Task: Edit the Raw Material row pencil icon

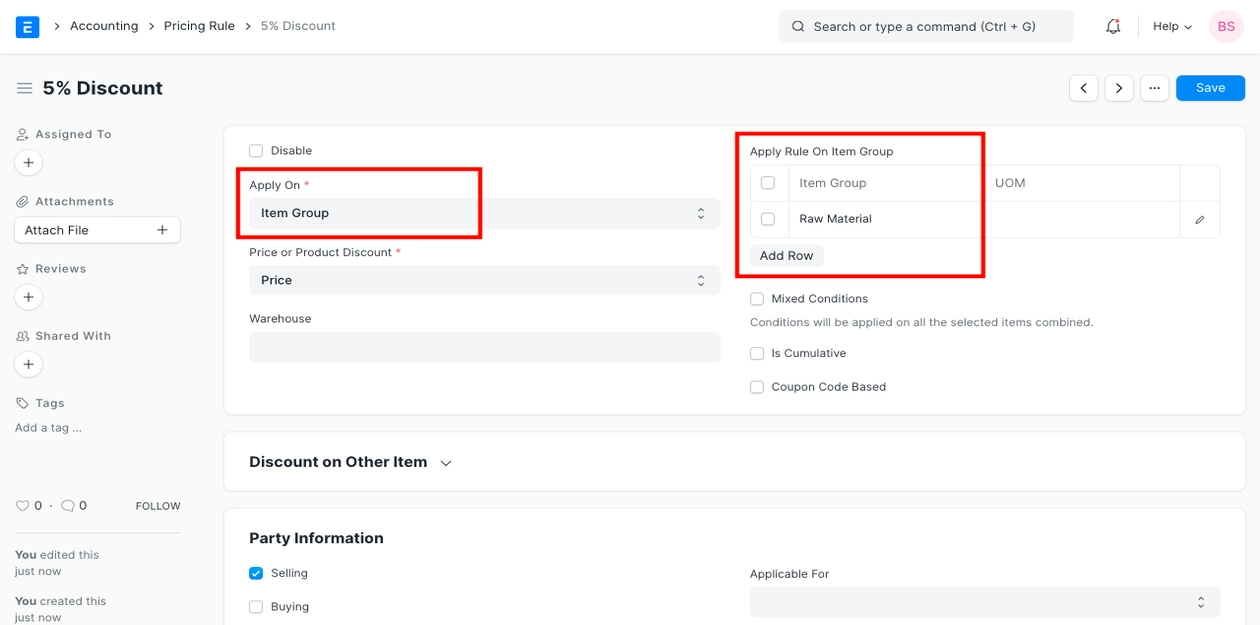Action: pyautogui.click(x=1200, y=219)
